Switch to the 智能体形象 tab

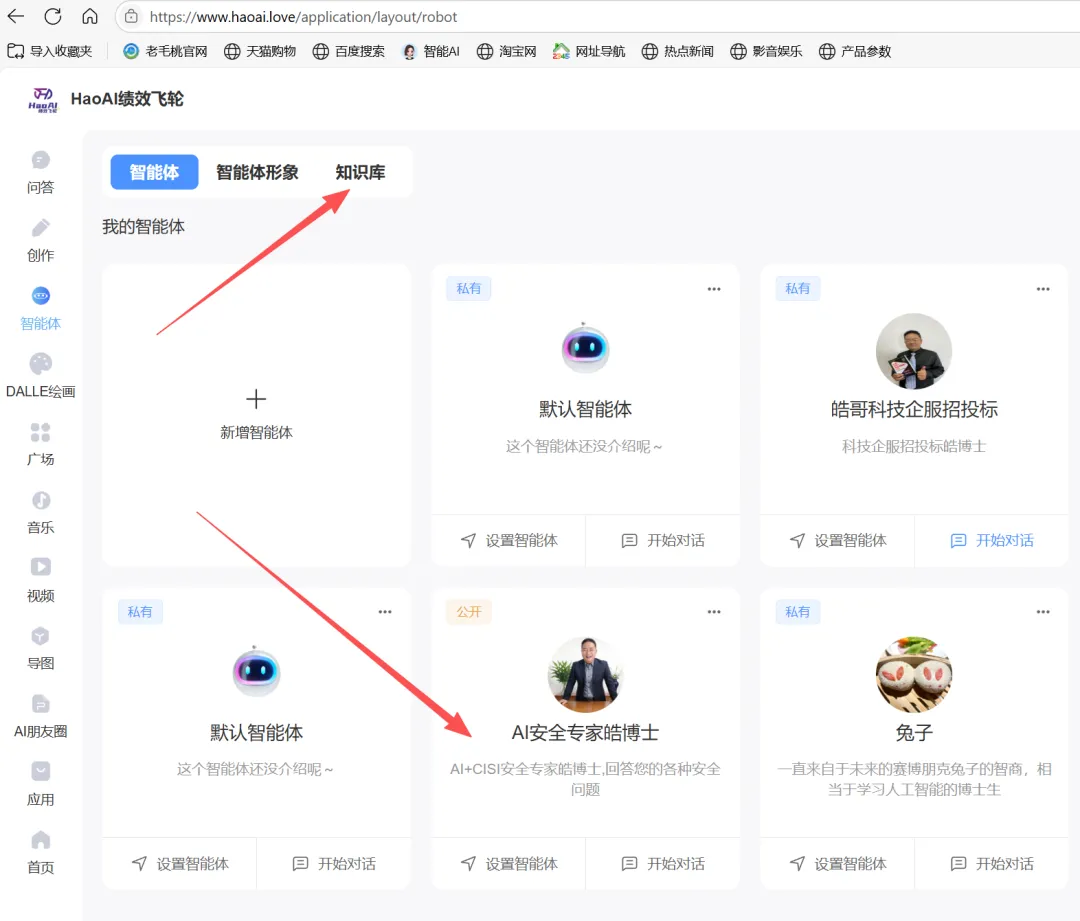coord(257,172)
